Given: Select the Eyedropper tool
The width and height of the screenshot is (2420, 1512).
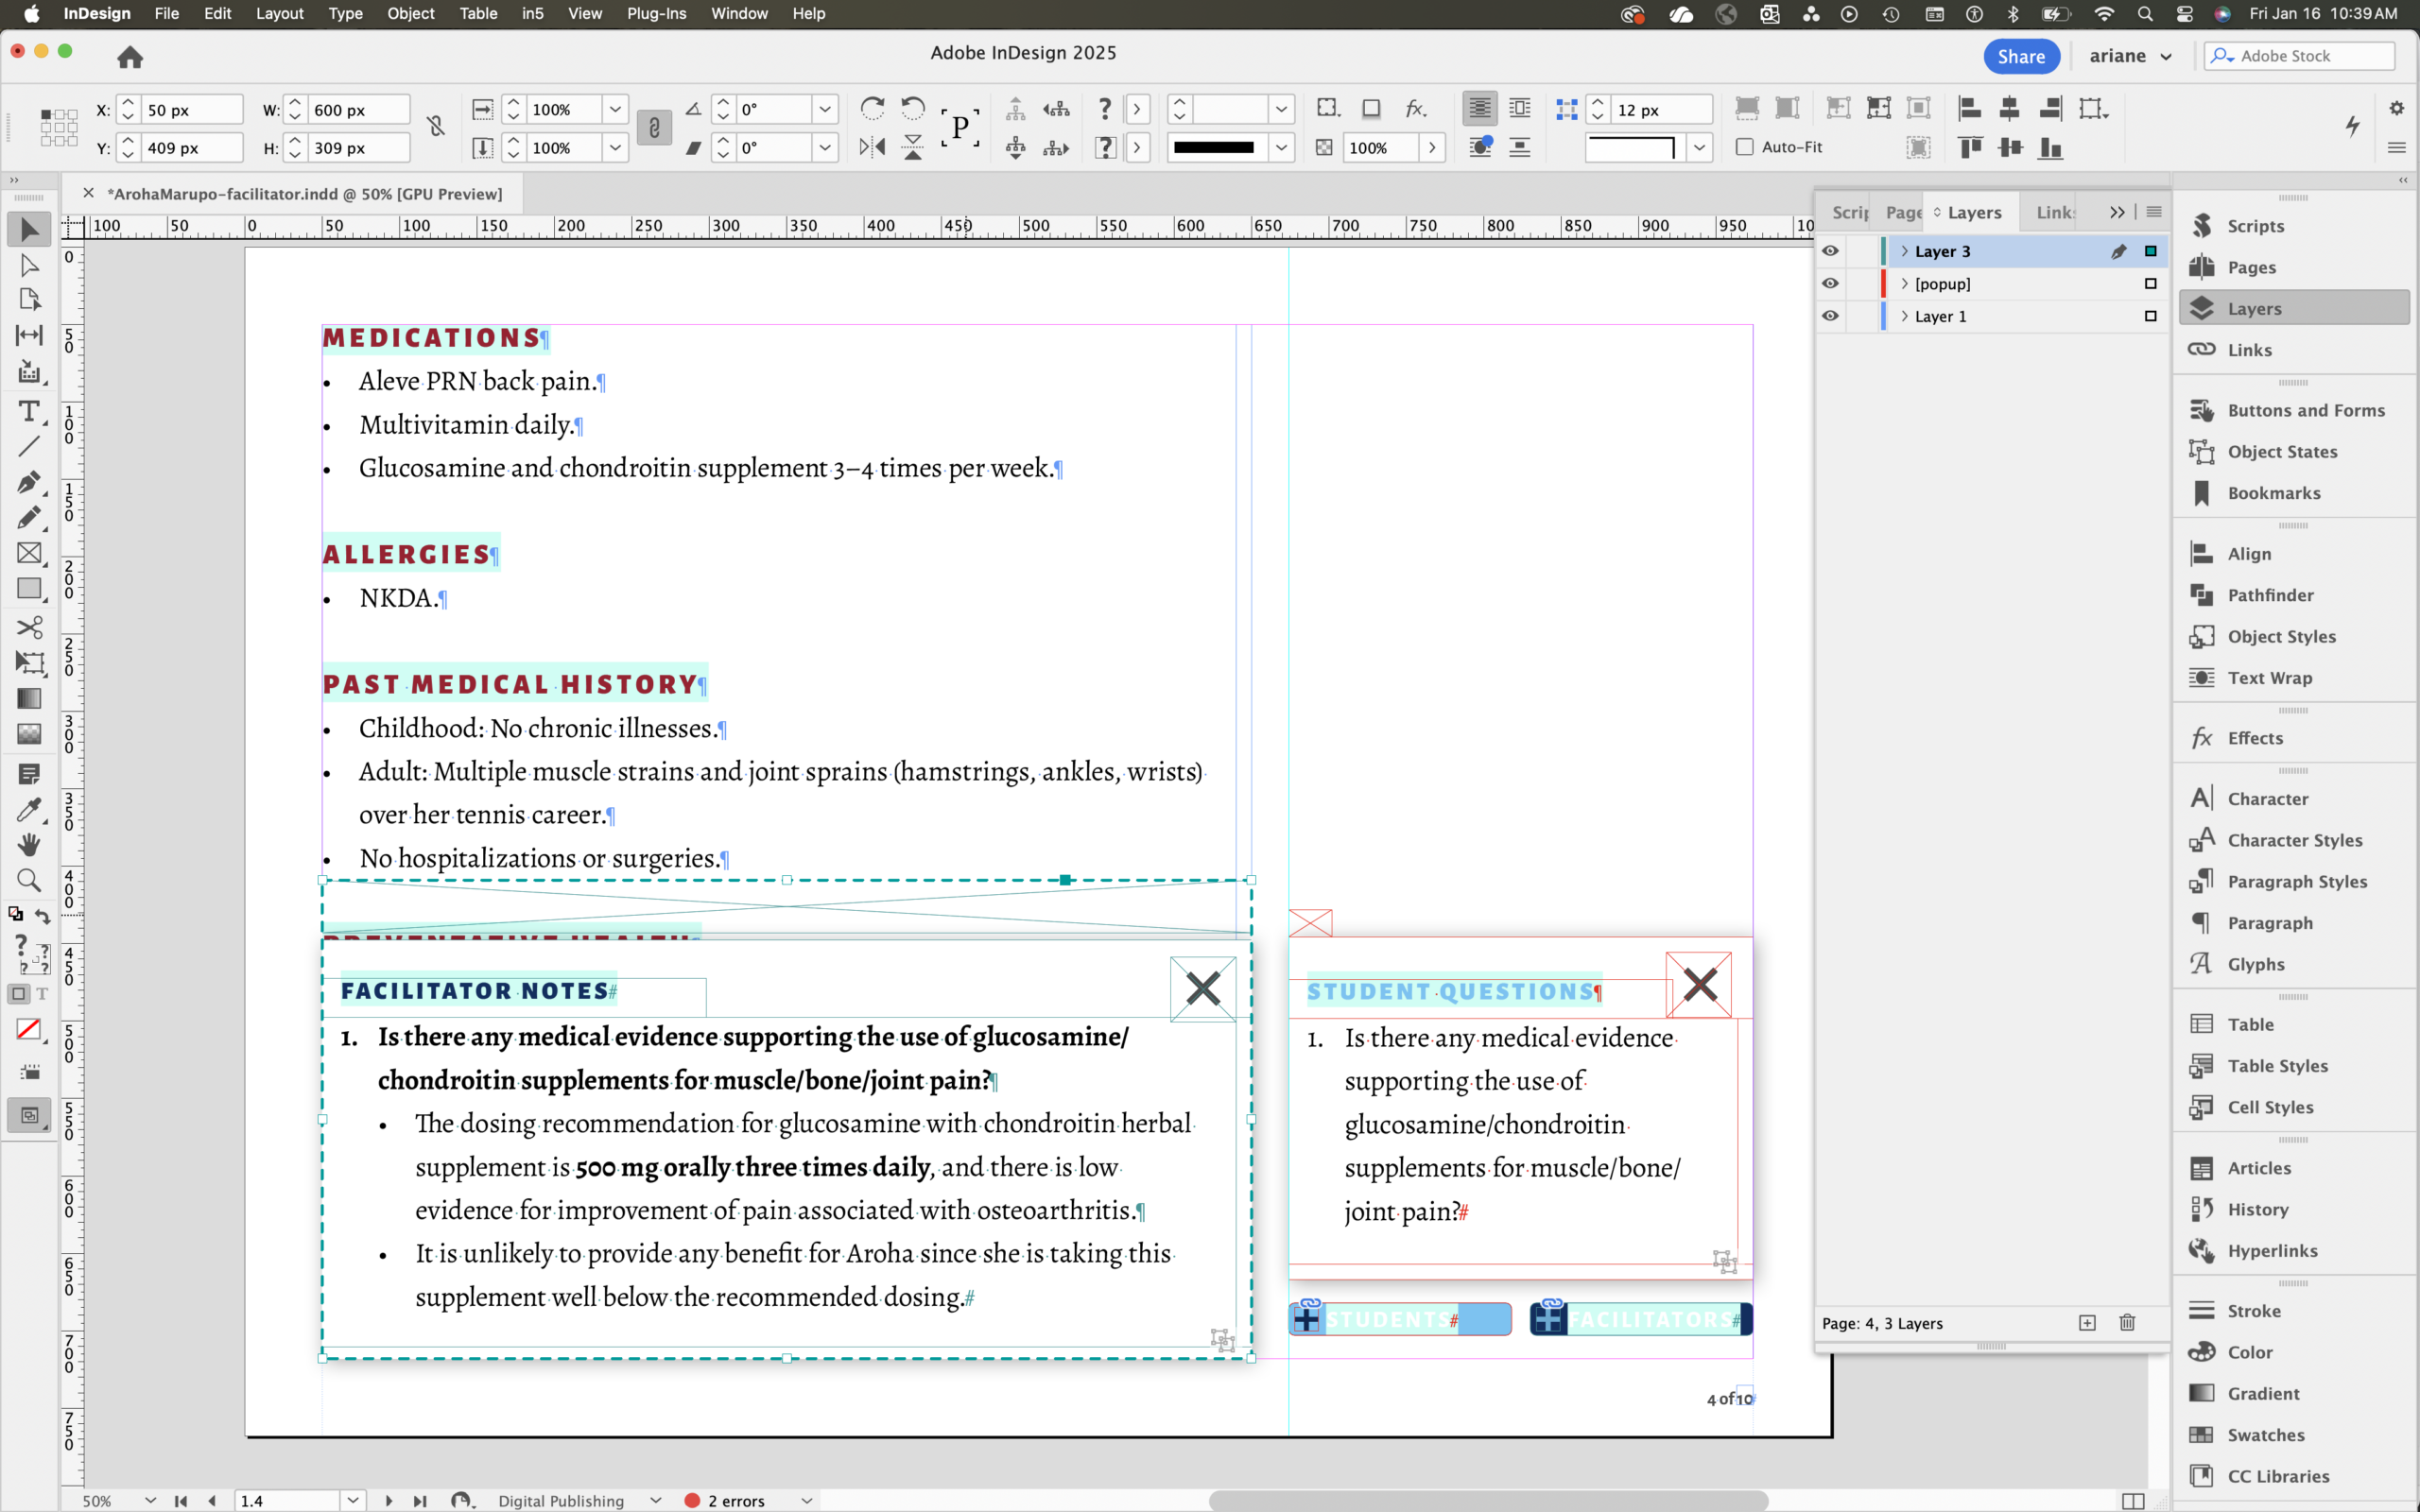Looking at the screenshot, I should click(x=29, y=809).
